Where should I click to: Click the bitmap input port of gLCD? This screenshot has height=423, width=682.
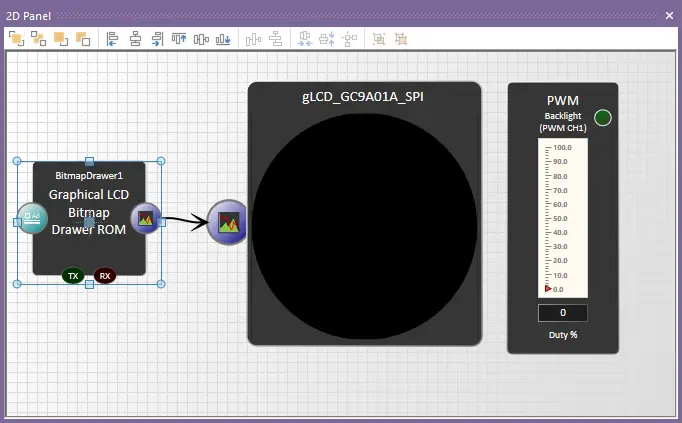tap(227, 220)
